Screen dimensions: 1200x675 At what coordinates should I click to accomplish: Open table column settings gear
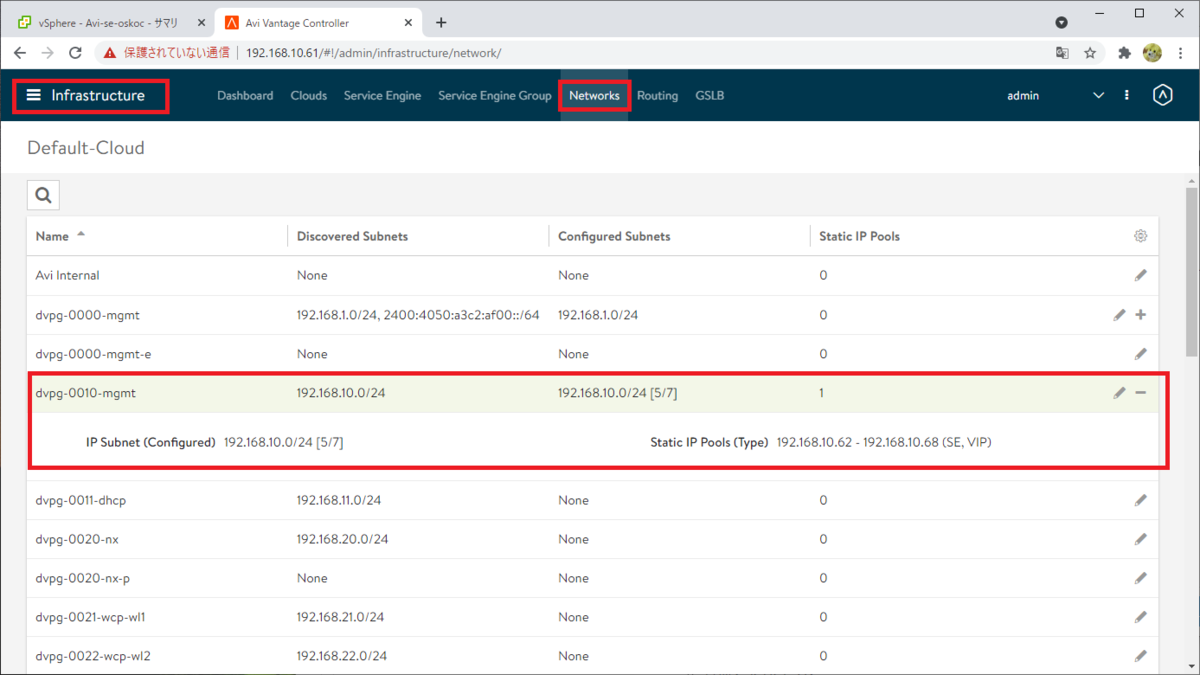[x=1140, y=236]
